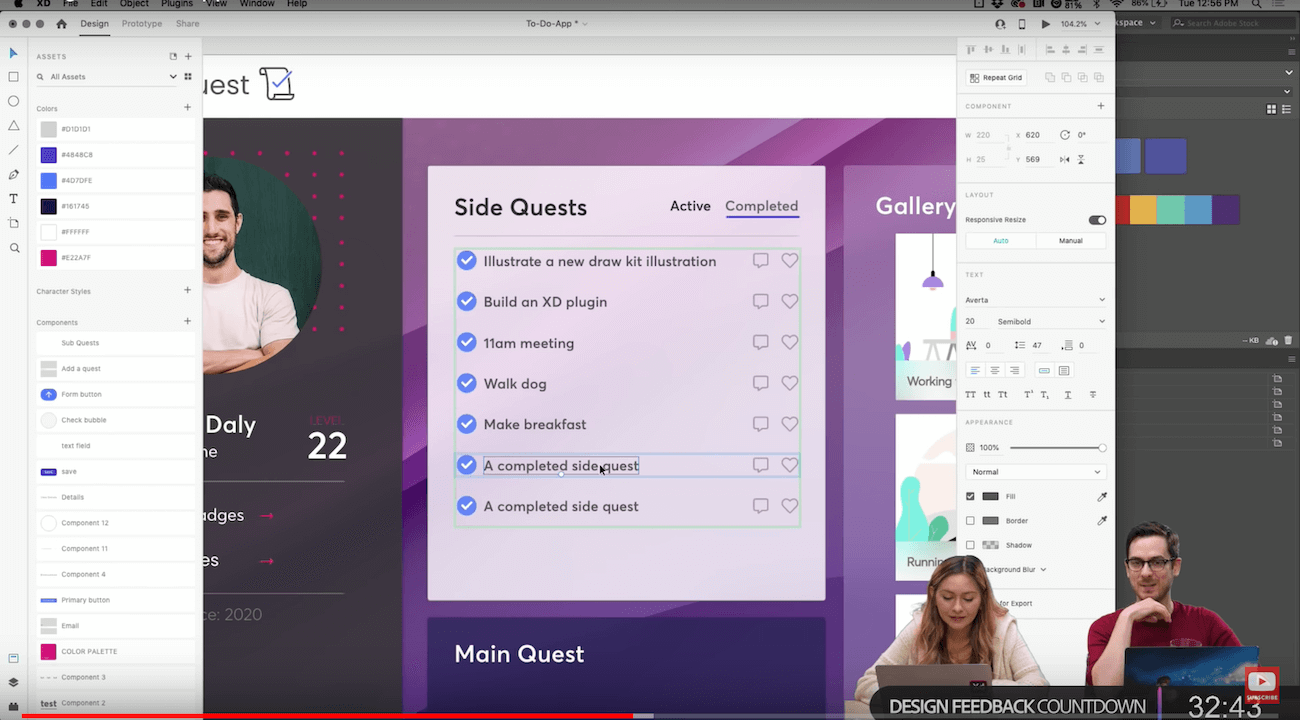Image resolution: width=1300 pixels, height=720 pixels.
Task: Go to the Home screen icon
Action: coord(62,23)
